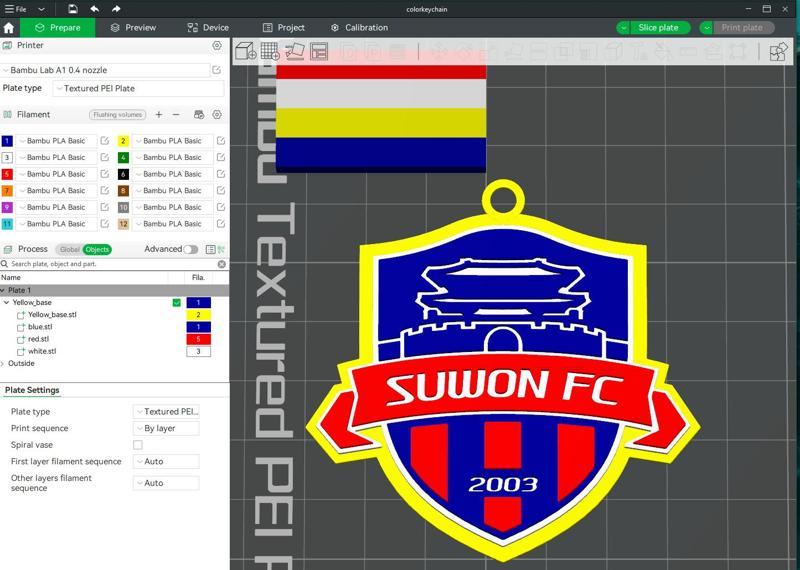This screenshot has height=570, width=800.
Task: Add a filament with plus icon
Action: pyautogui.click(x=159, y=115)
